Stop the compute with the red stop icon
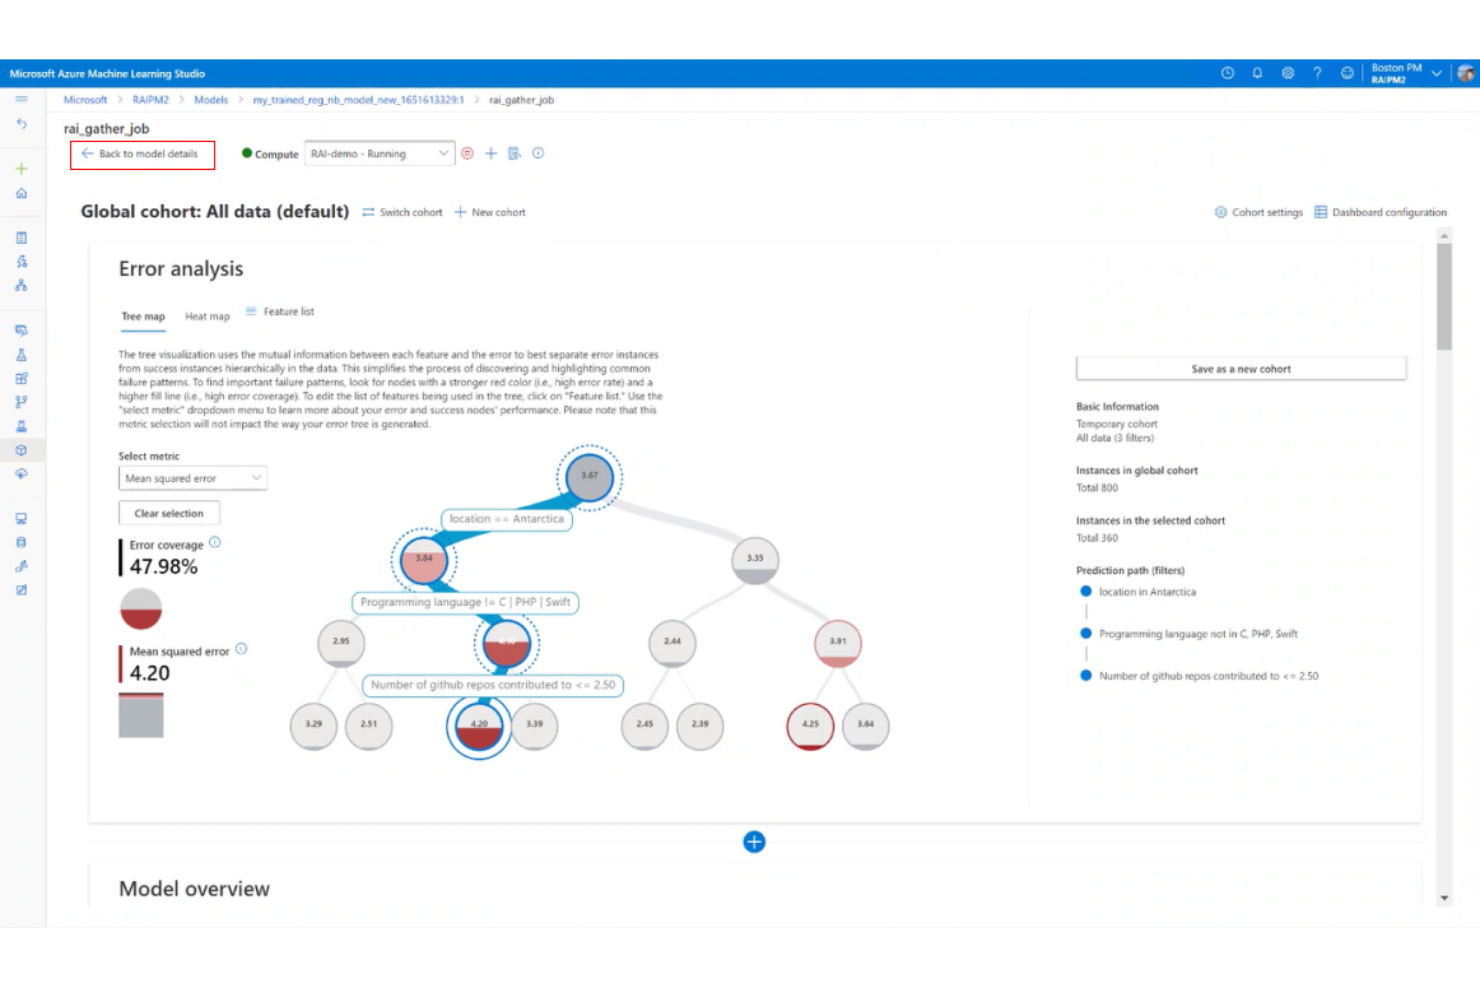1480x987 pixels. [x=467, y=153]
